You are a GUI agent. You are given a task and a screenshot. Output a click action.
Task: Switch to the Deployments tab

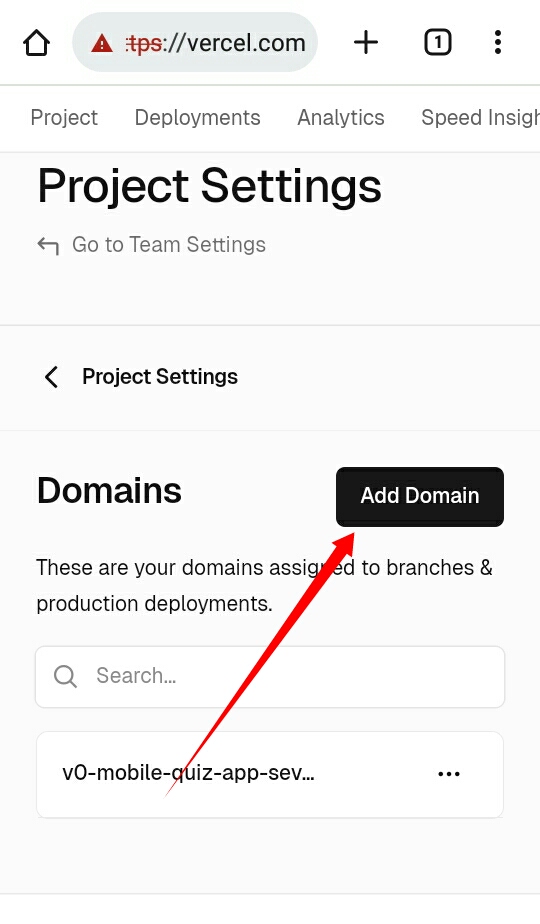(197, 118)
